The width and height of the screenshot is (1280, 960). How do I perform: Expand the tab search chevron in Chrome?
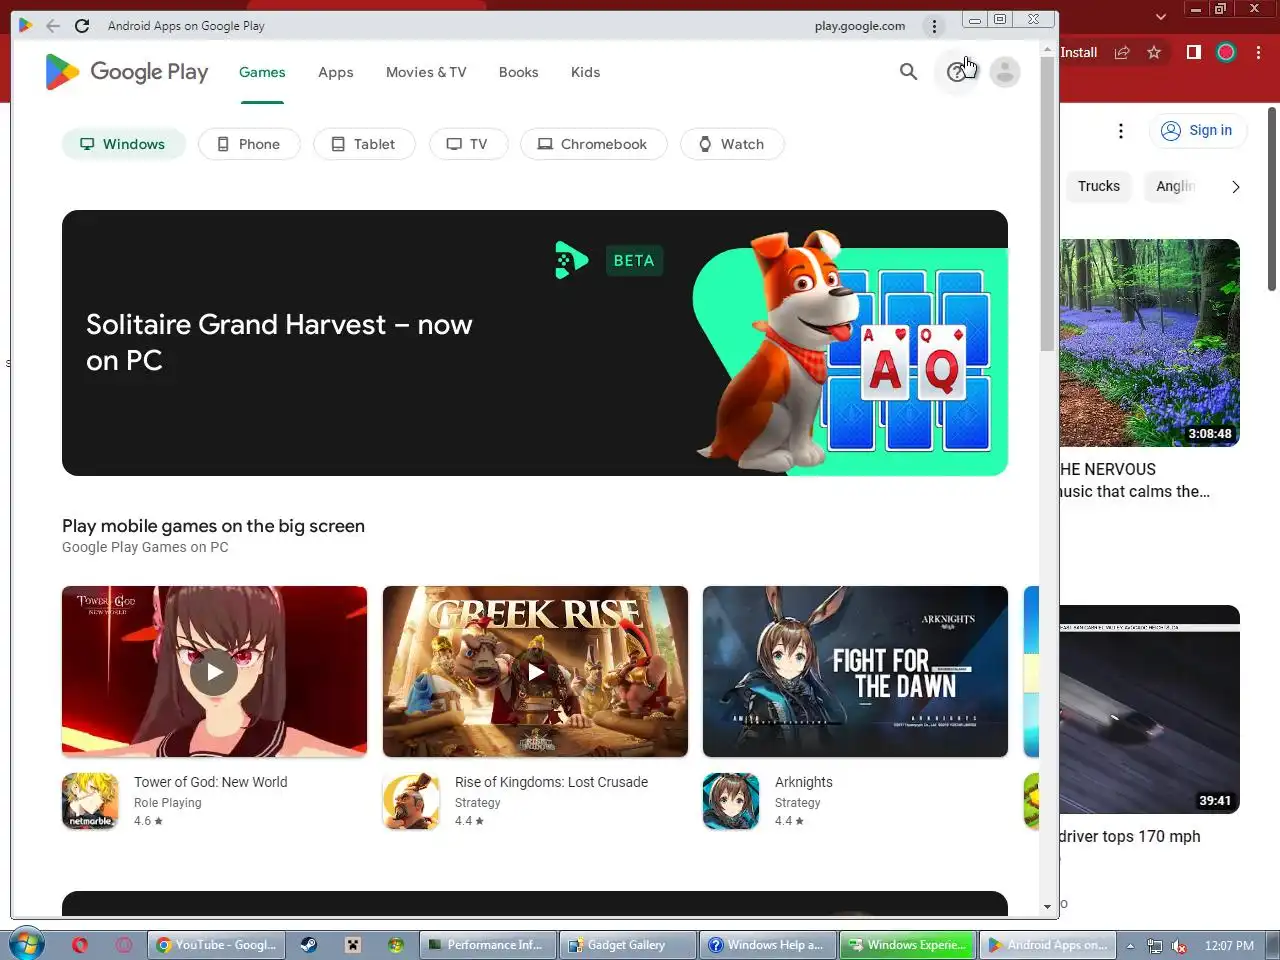pyautogui.click(x=1160, y=16)
